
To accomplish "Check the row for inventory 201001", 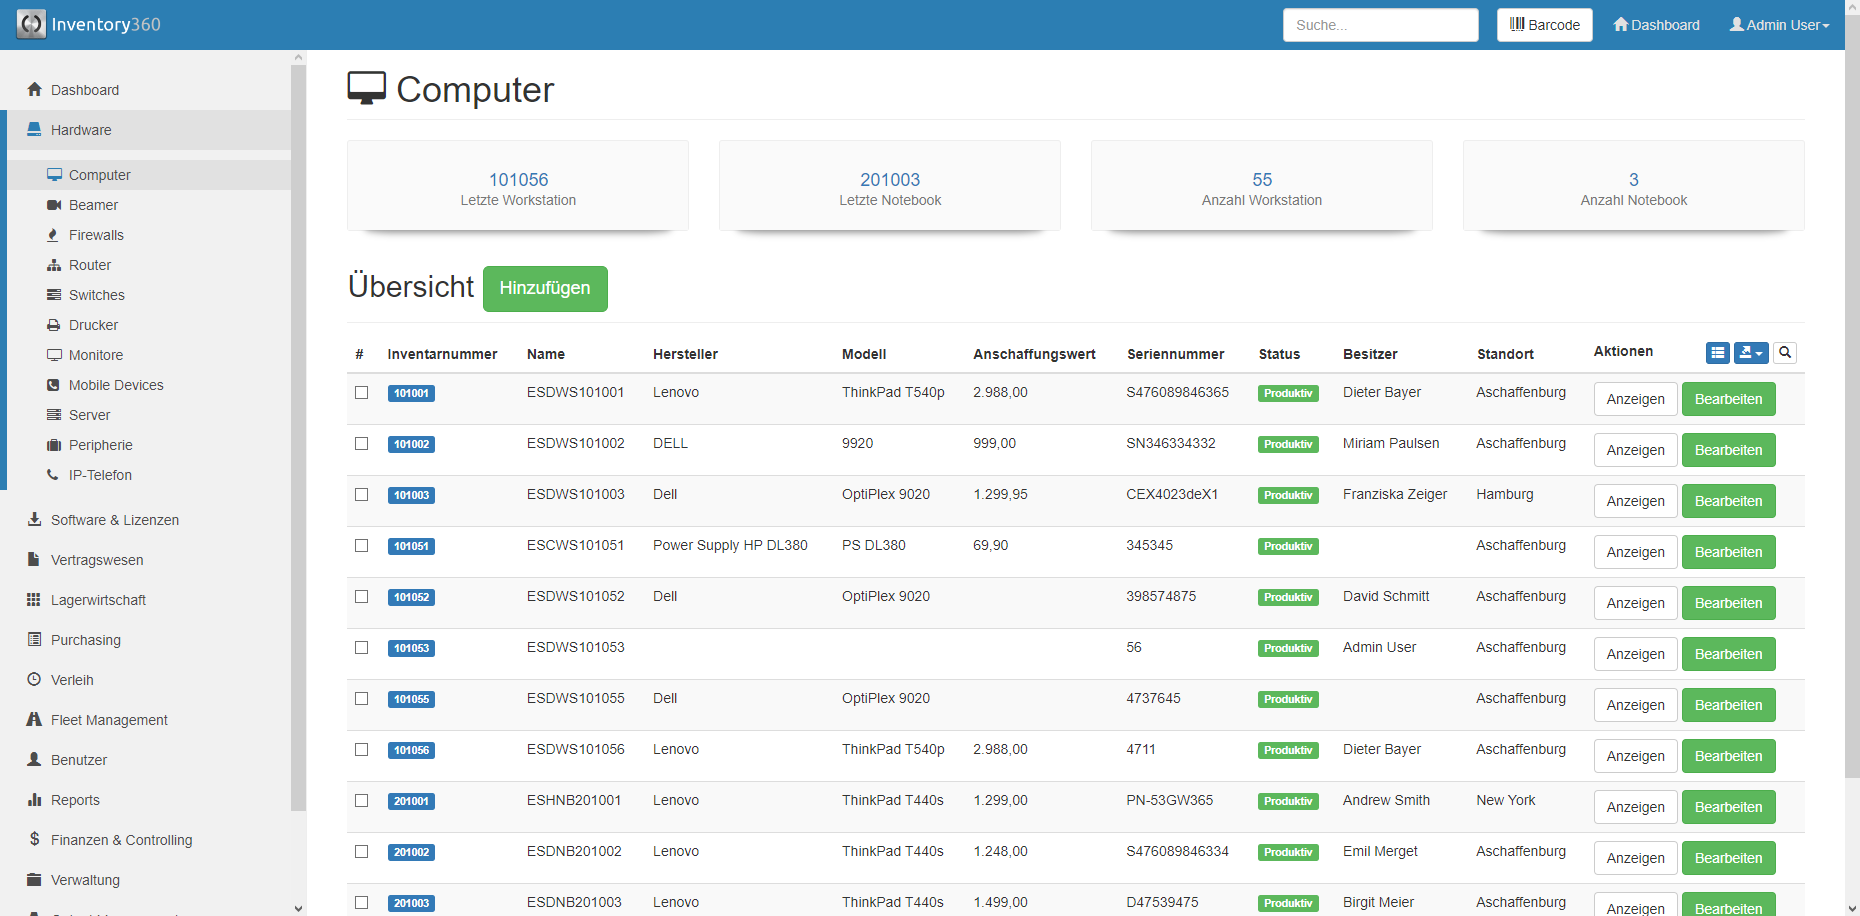I will pyautogui.click(x=362, y=801).
